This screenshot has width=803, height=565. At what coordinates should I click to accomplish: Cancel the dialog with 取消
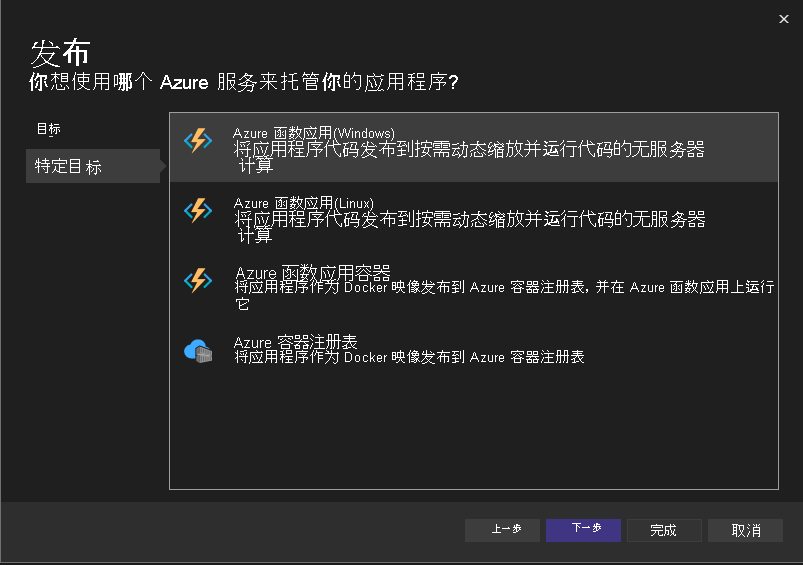point(745,530)
